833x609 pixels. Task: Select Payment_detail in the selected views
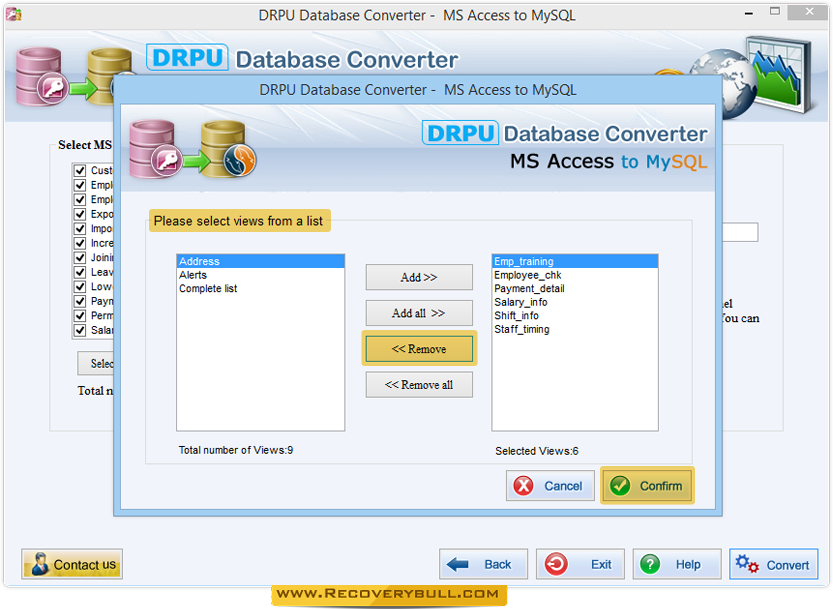tap(575, 289)
